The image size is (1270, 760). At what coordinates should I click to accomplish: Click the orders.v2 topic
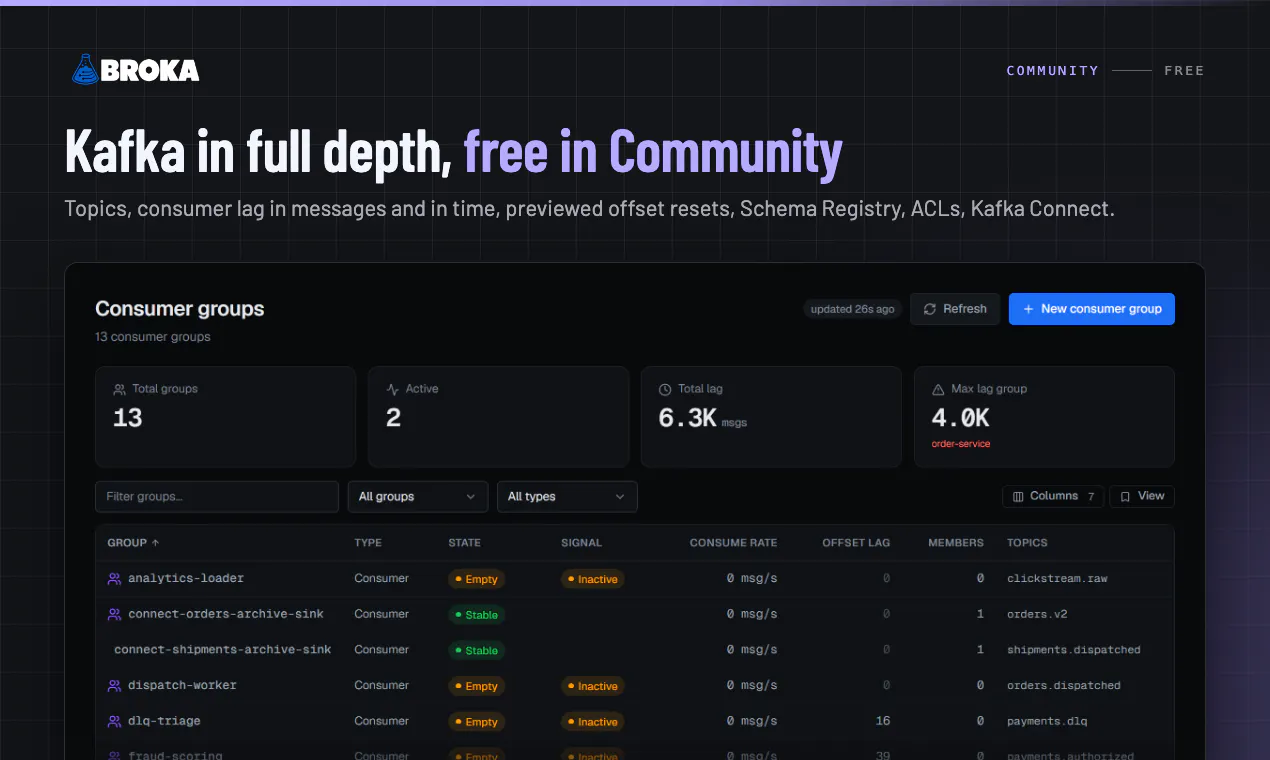click(x=1038, y=614)
